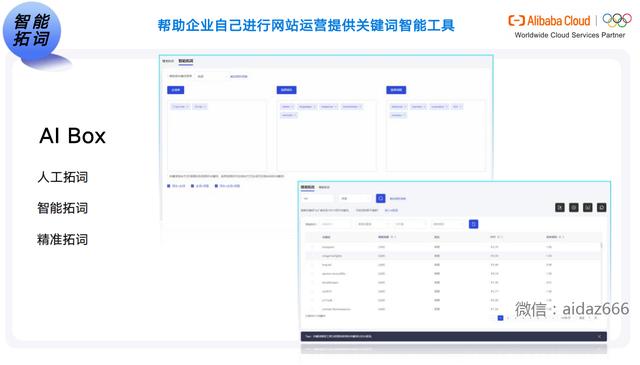Select the underlined first tab in the front window
This screenshot has height=365, width=640.
[307, 187]
